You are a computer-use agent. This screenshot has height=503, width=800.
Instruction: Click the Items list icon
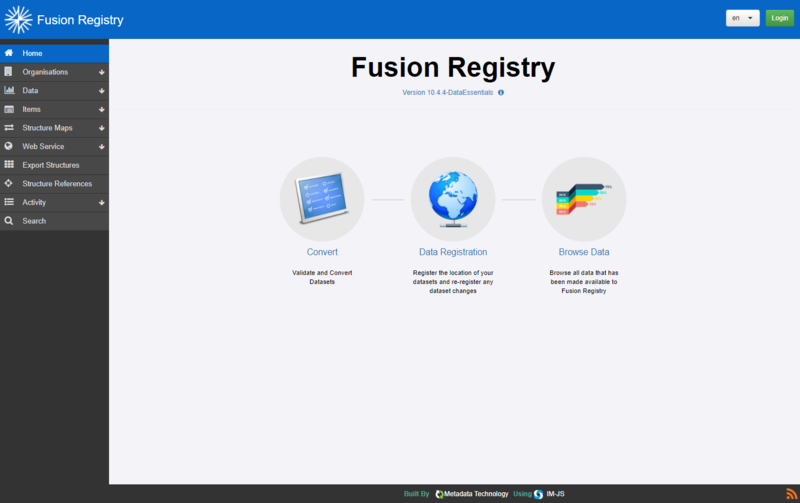pyautogui.click(x=9, y=109)
